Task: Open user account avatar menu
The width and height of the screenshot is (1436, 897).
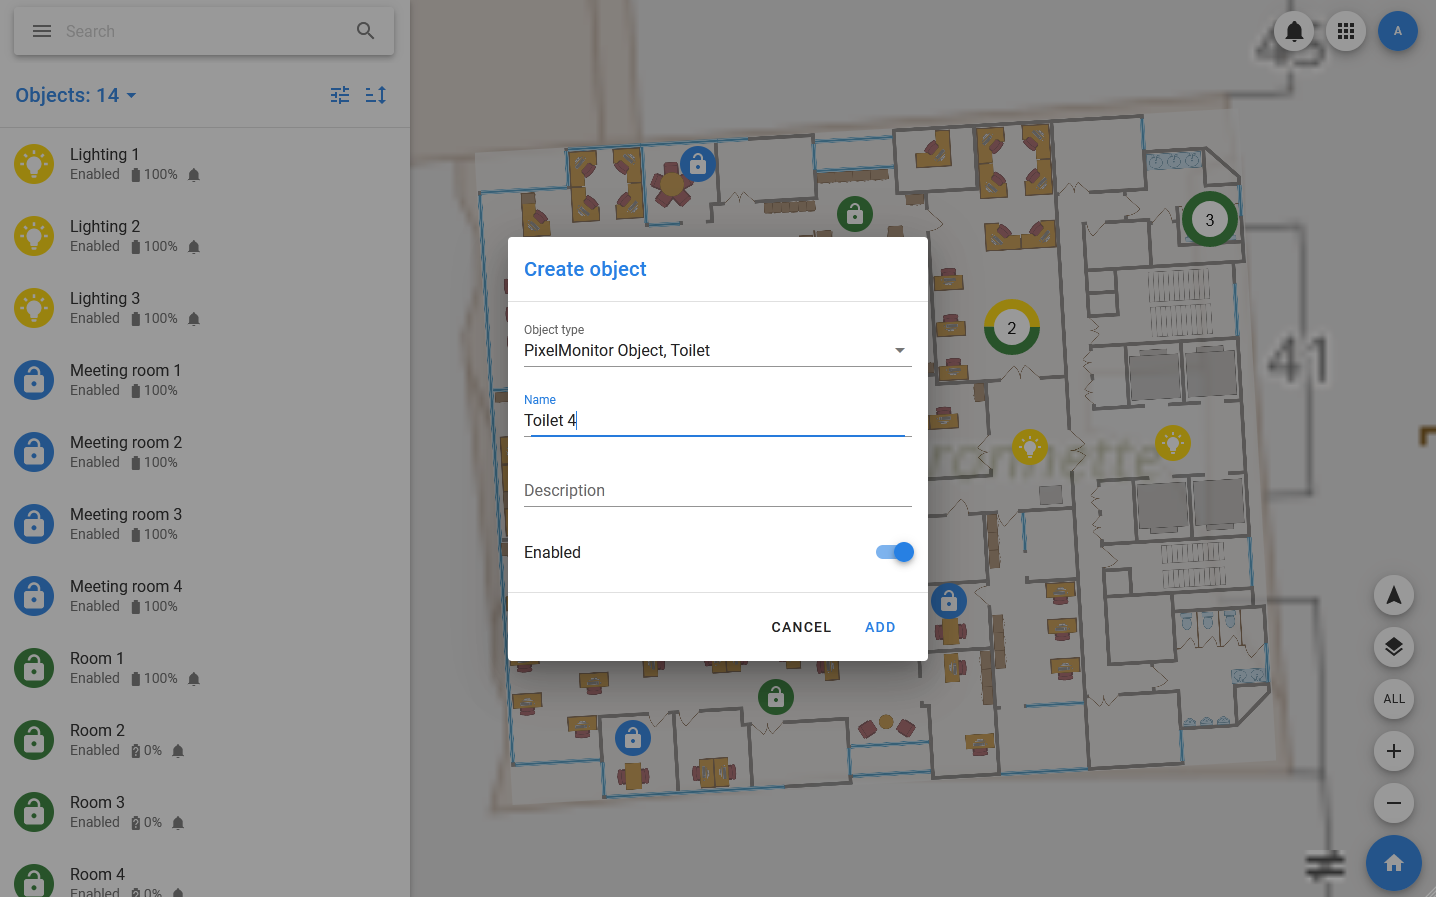Action: tap(1398, 31)
